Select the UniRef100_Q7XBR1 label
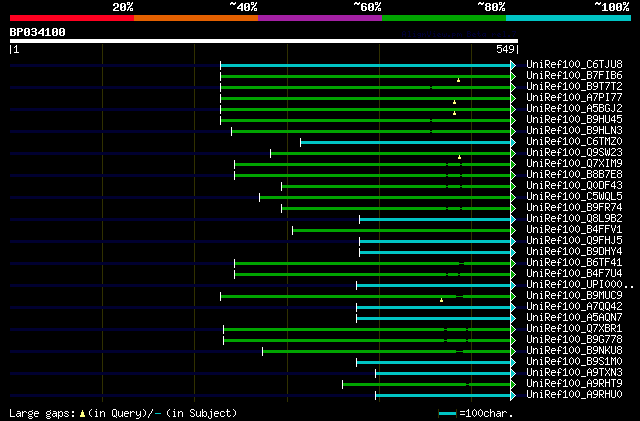640x421 pixels. (574, 329)
